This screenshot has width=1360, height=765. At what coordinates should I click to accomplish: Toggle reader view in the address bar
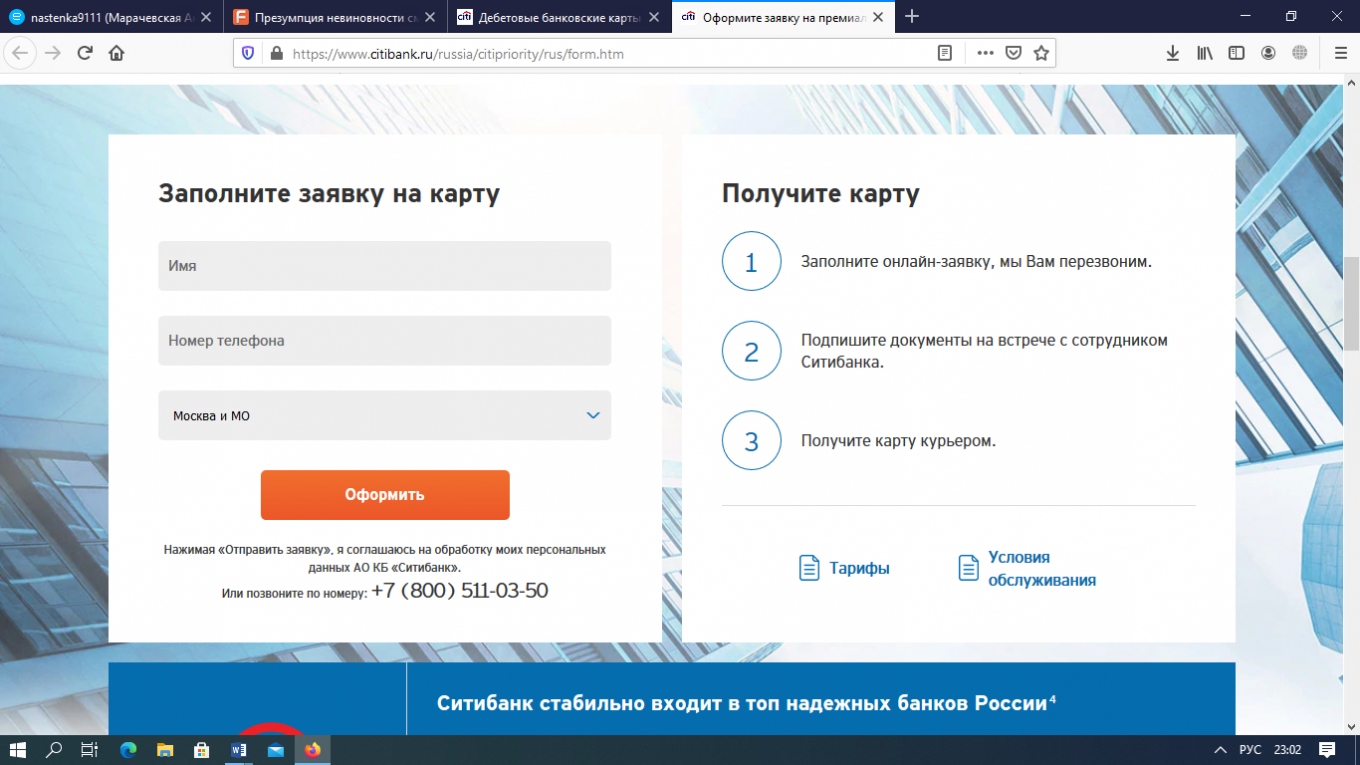click(944, 54)
